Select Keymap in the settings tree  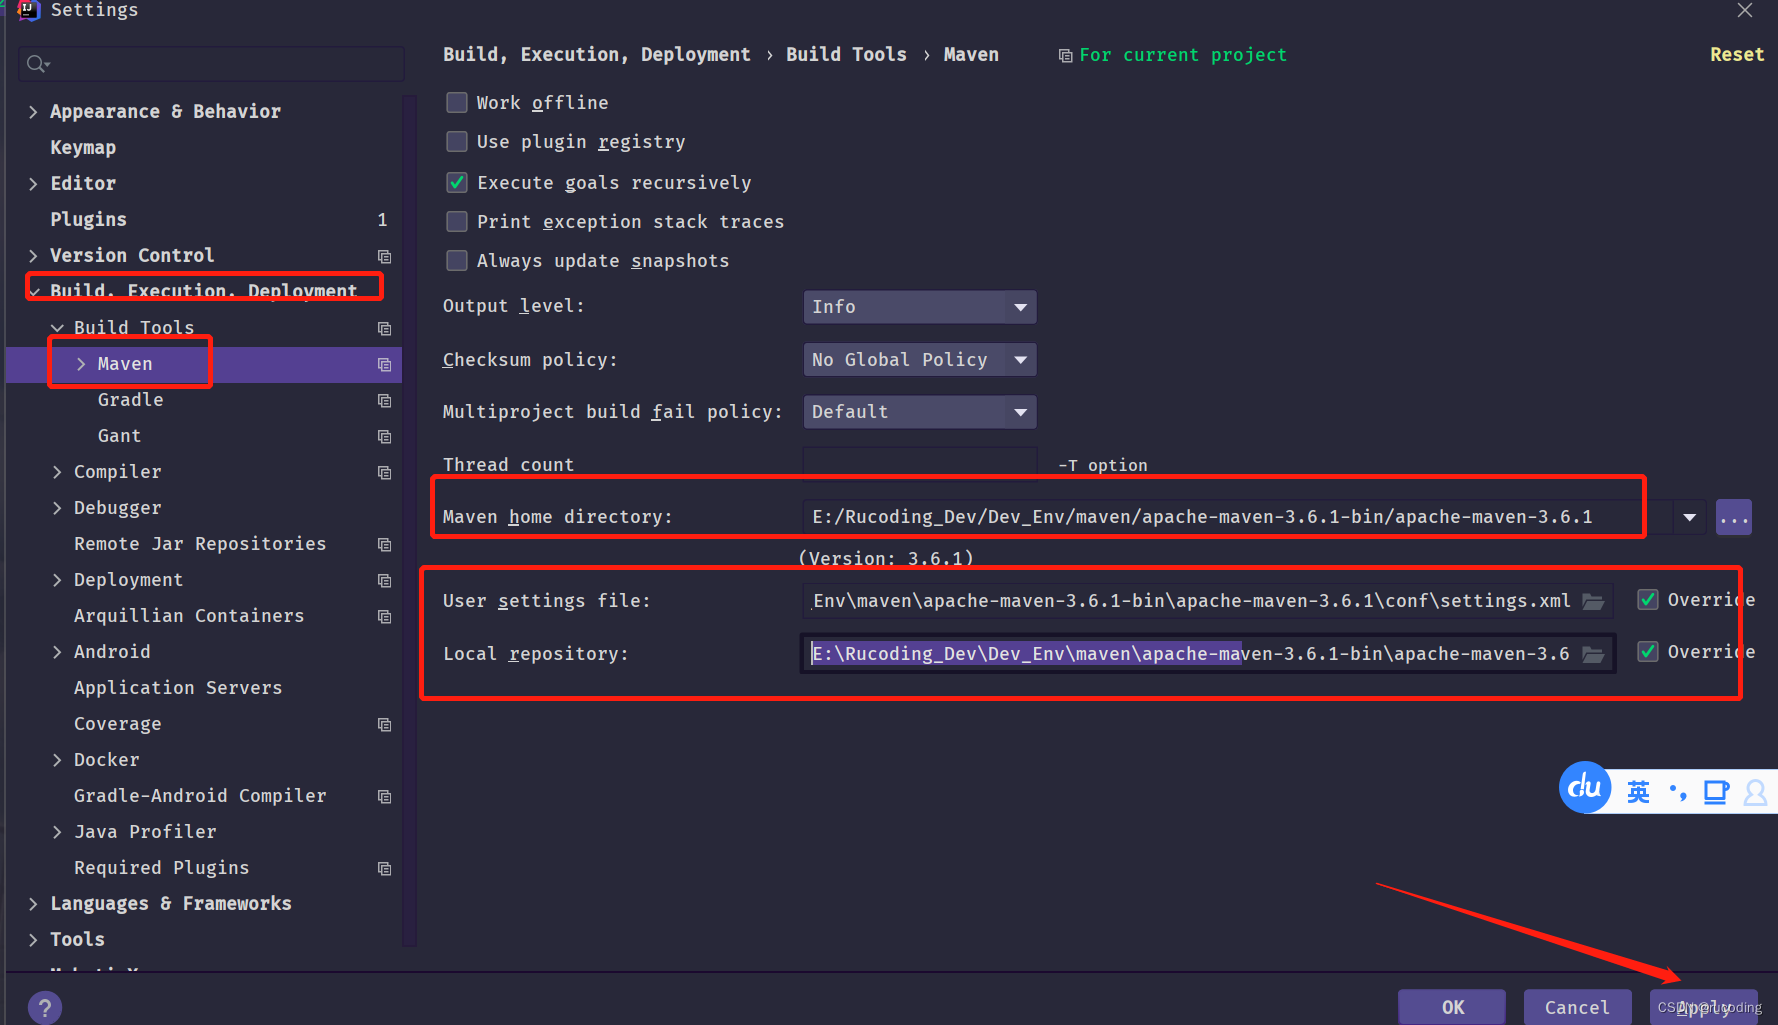[83, 147]
